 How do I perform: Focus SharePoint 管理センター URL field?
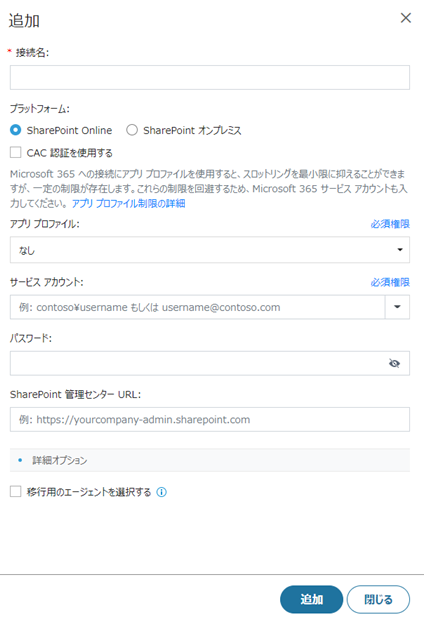210,419
